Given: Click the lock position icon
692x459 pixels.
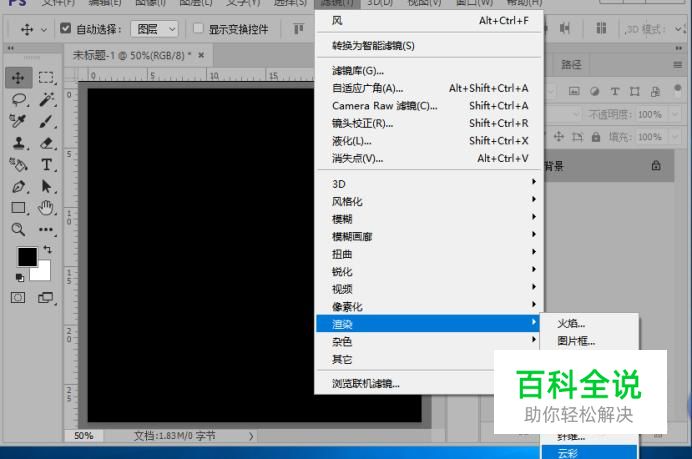Looking at the screenshot, I should pos(559,136).
